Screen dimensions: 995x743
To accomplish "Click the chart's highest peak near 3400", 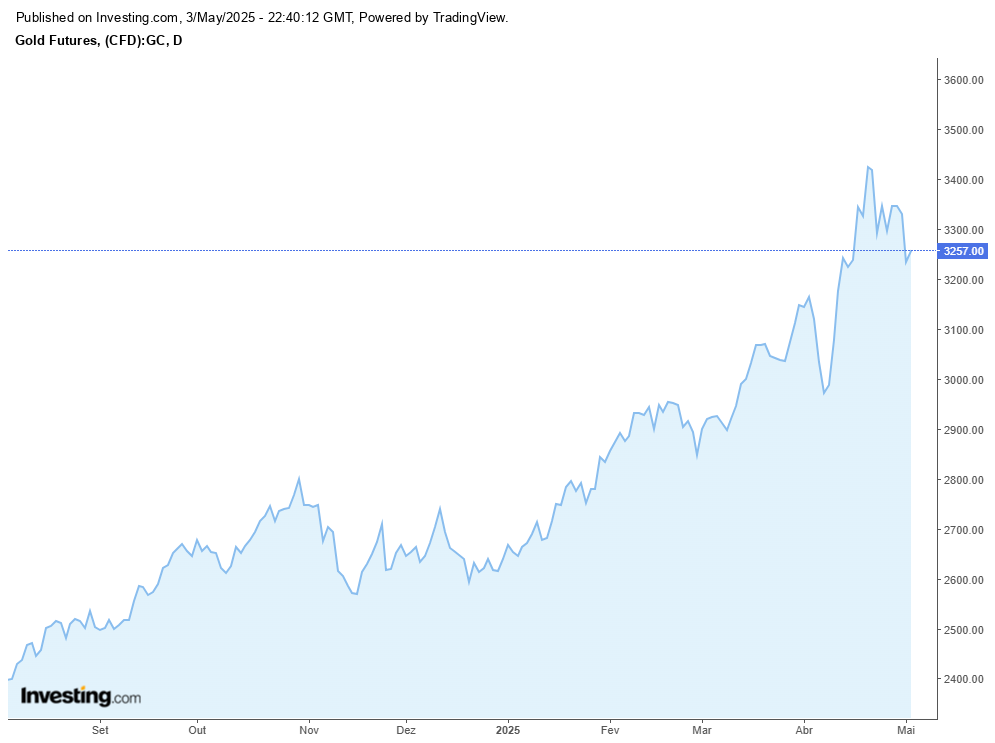I will (868, 167).
